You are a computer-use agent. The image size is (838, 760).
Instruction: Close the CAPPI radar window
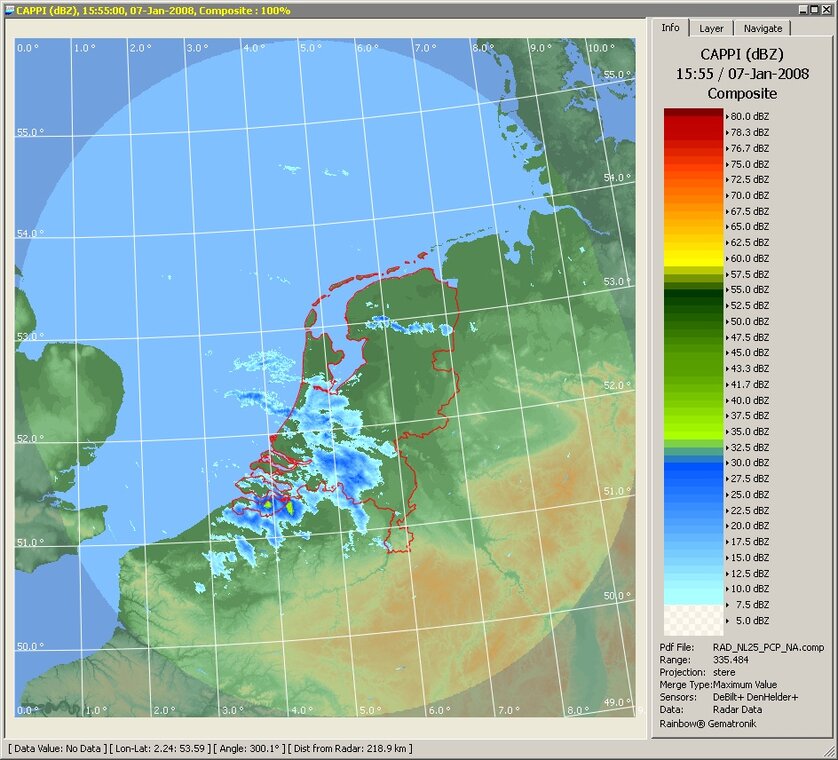[x=825, y=9]
